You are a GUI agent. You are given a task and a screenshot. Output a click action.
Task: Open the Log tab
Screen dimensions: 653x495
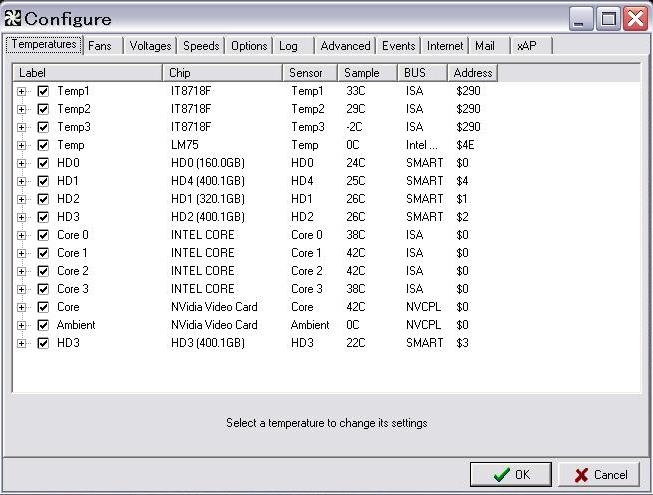tap(293, 45)
